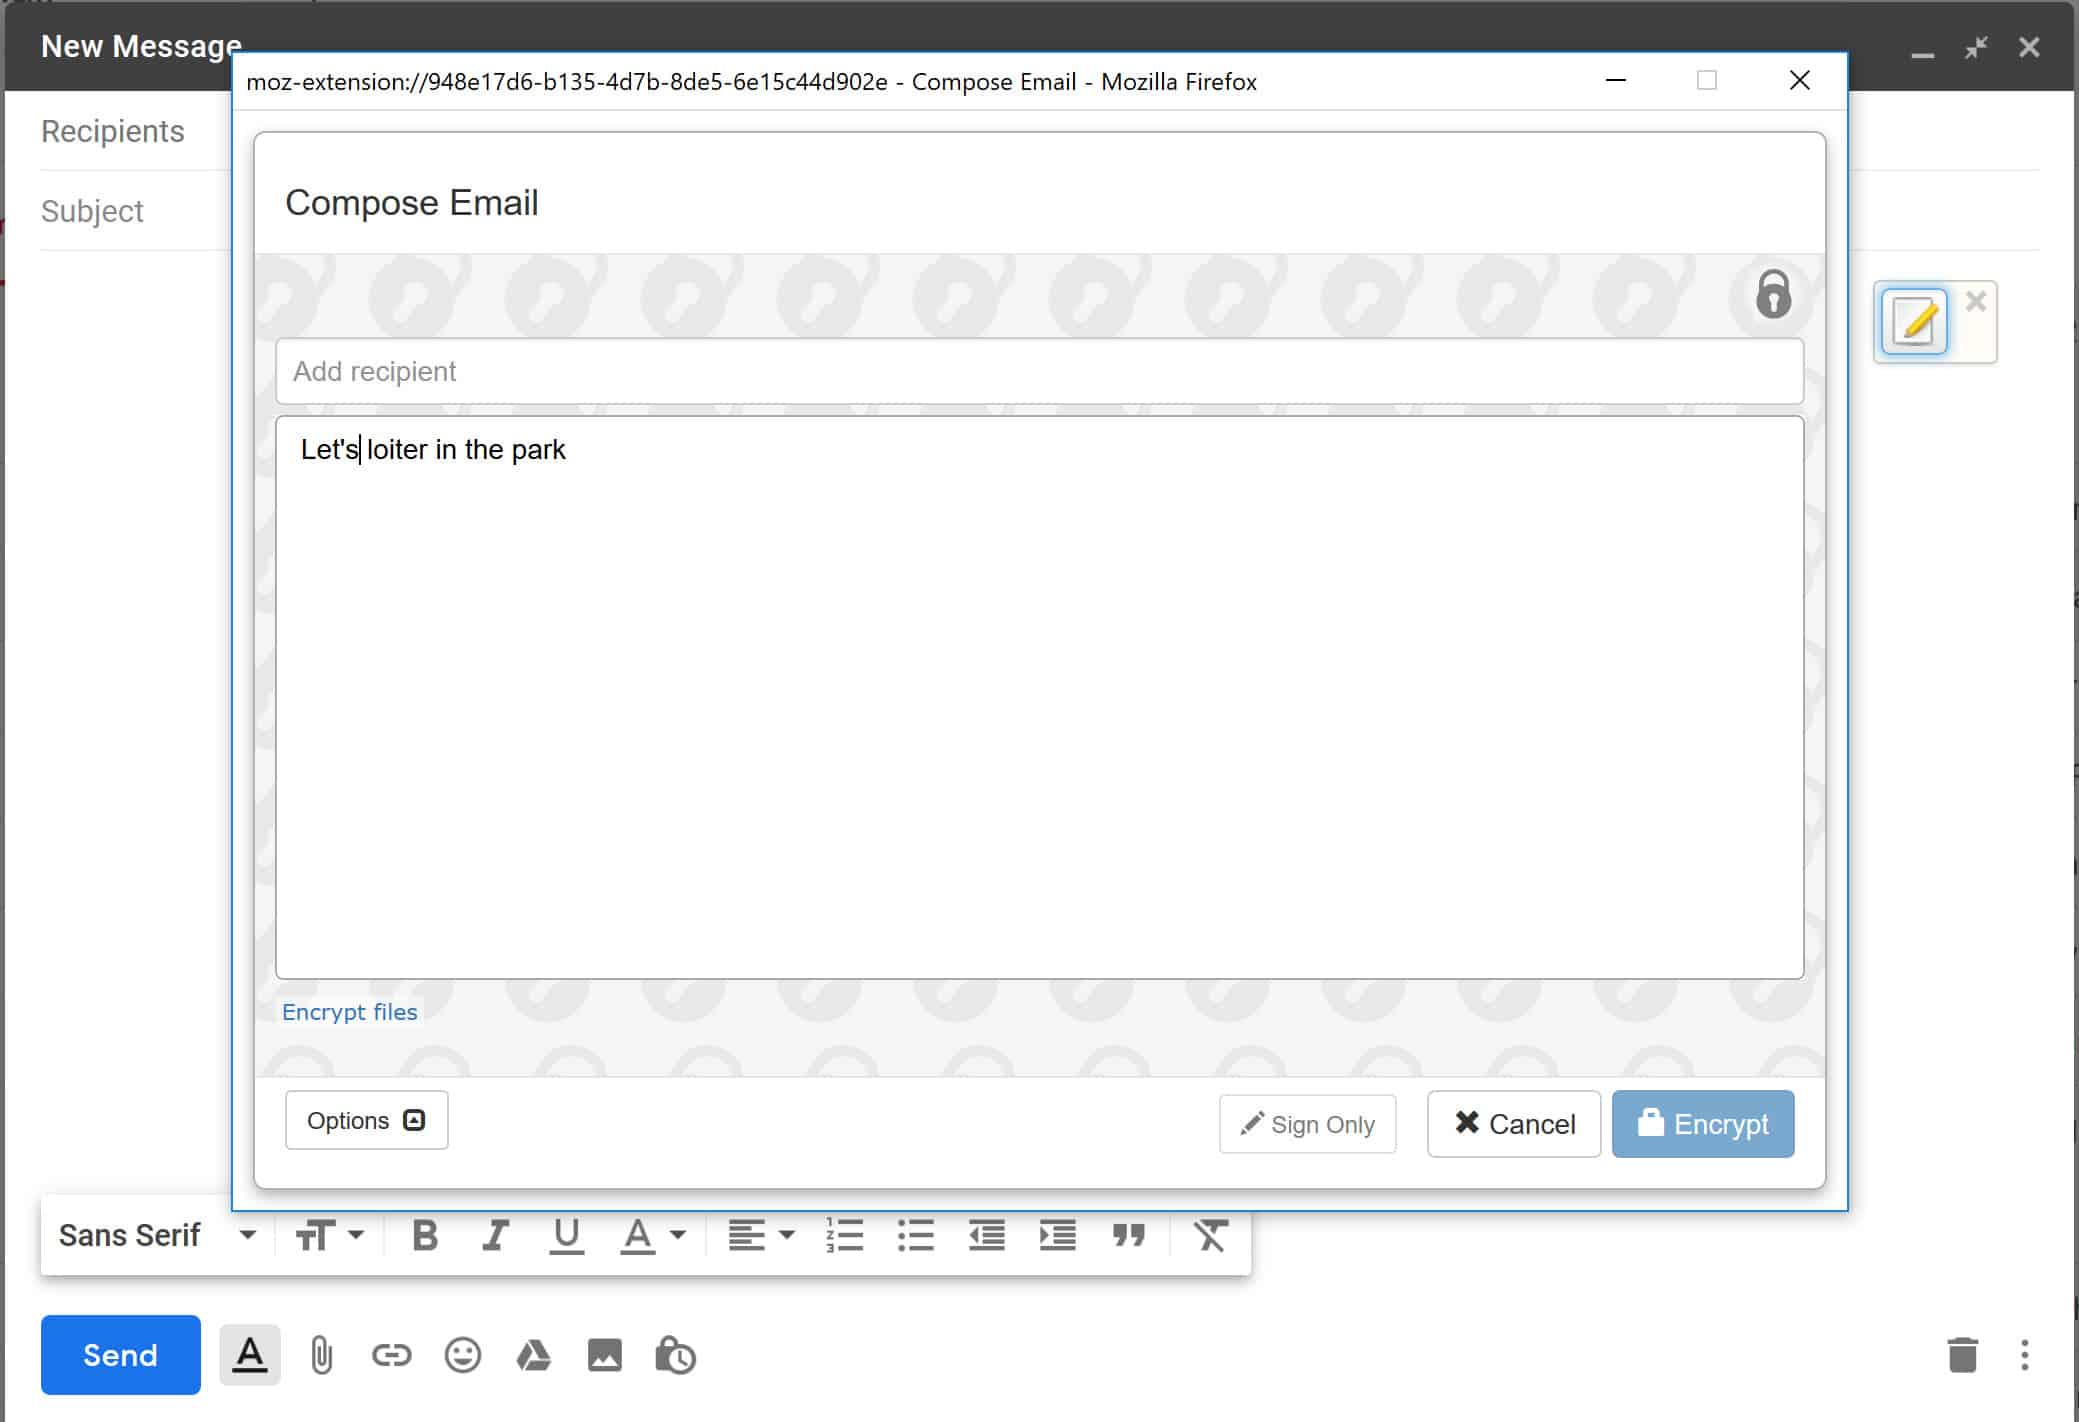Open the text alignment dropdown
Viewport: 2079px width, 1422px height.
(x=760, y=1236)
